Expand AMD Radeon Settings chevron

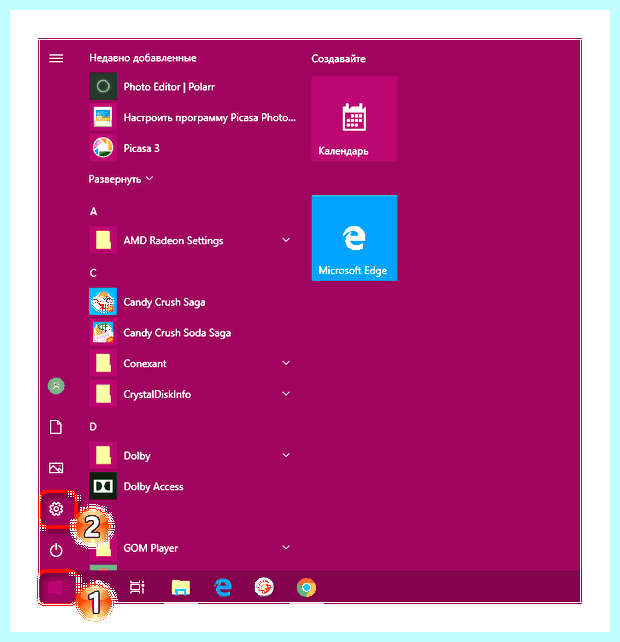pos(286,240)
